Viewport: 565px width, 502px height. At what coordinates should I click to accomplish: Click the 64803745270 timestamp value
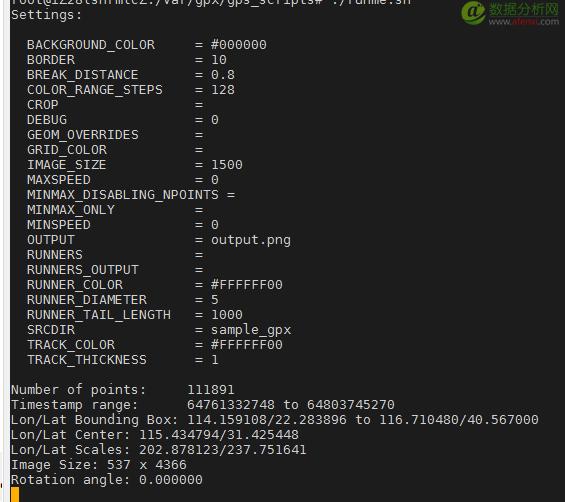point(351,405)
